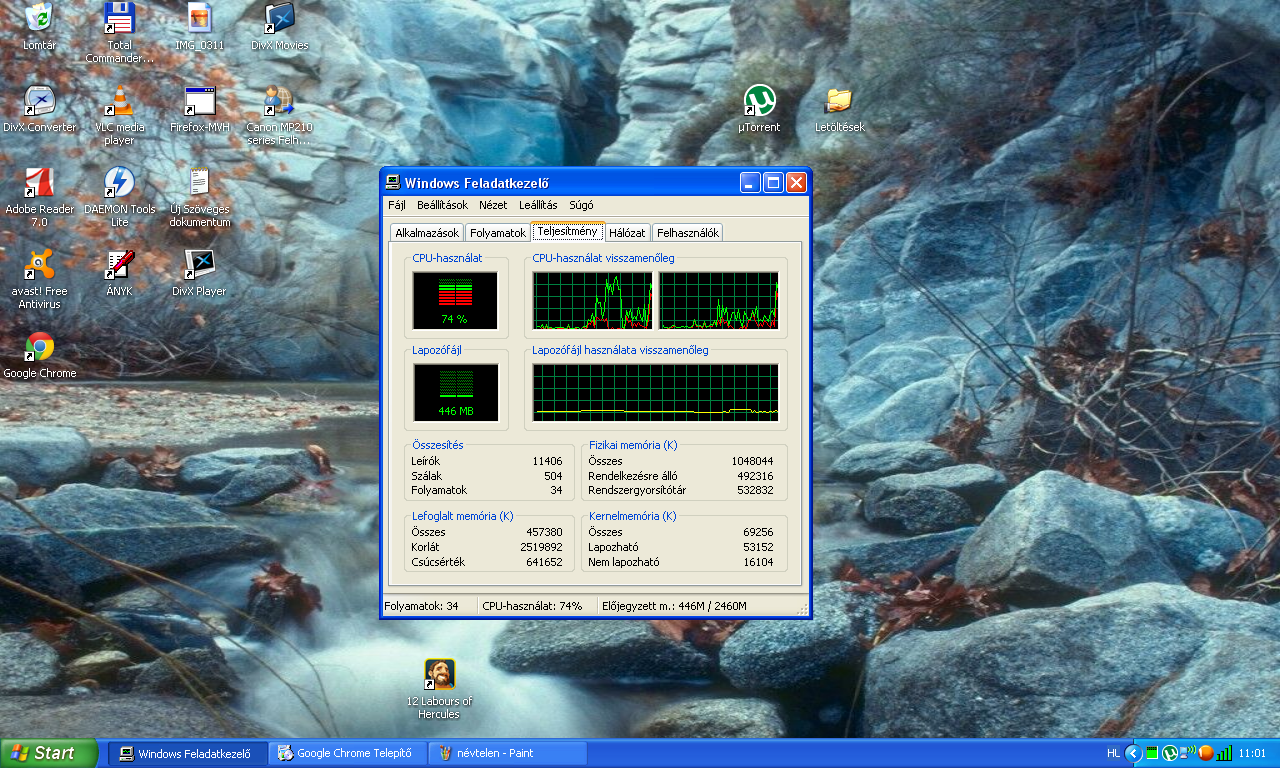
Task: Click the Letöltések folder icon
Action: point(839,101)
